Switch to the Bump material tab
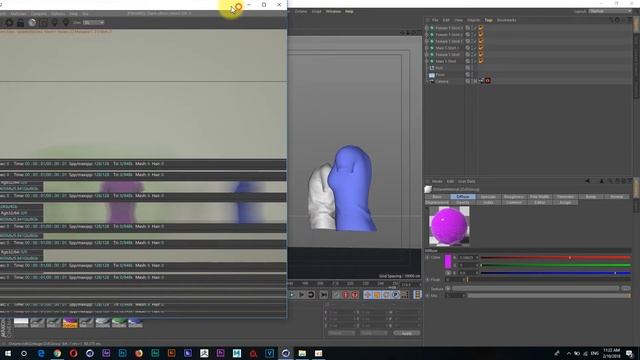This screenshot has height=360, width=640. click(591, 197)
